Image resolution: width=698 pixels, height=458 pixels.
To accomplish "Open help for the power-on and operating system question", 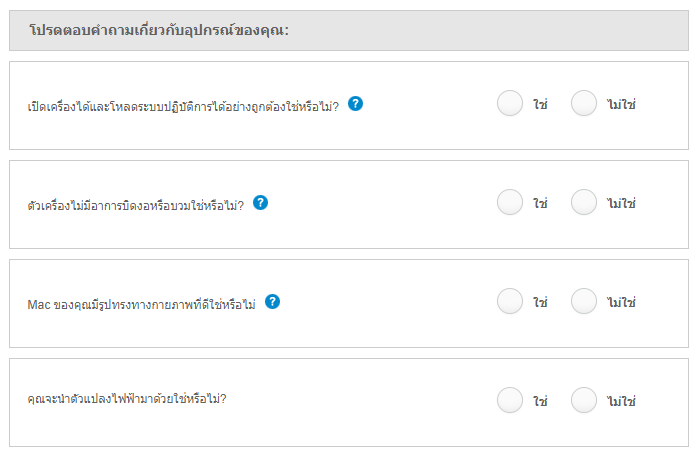I will 355,104.
